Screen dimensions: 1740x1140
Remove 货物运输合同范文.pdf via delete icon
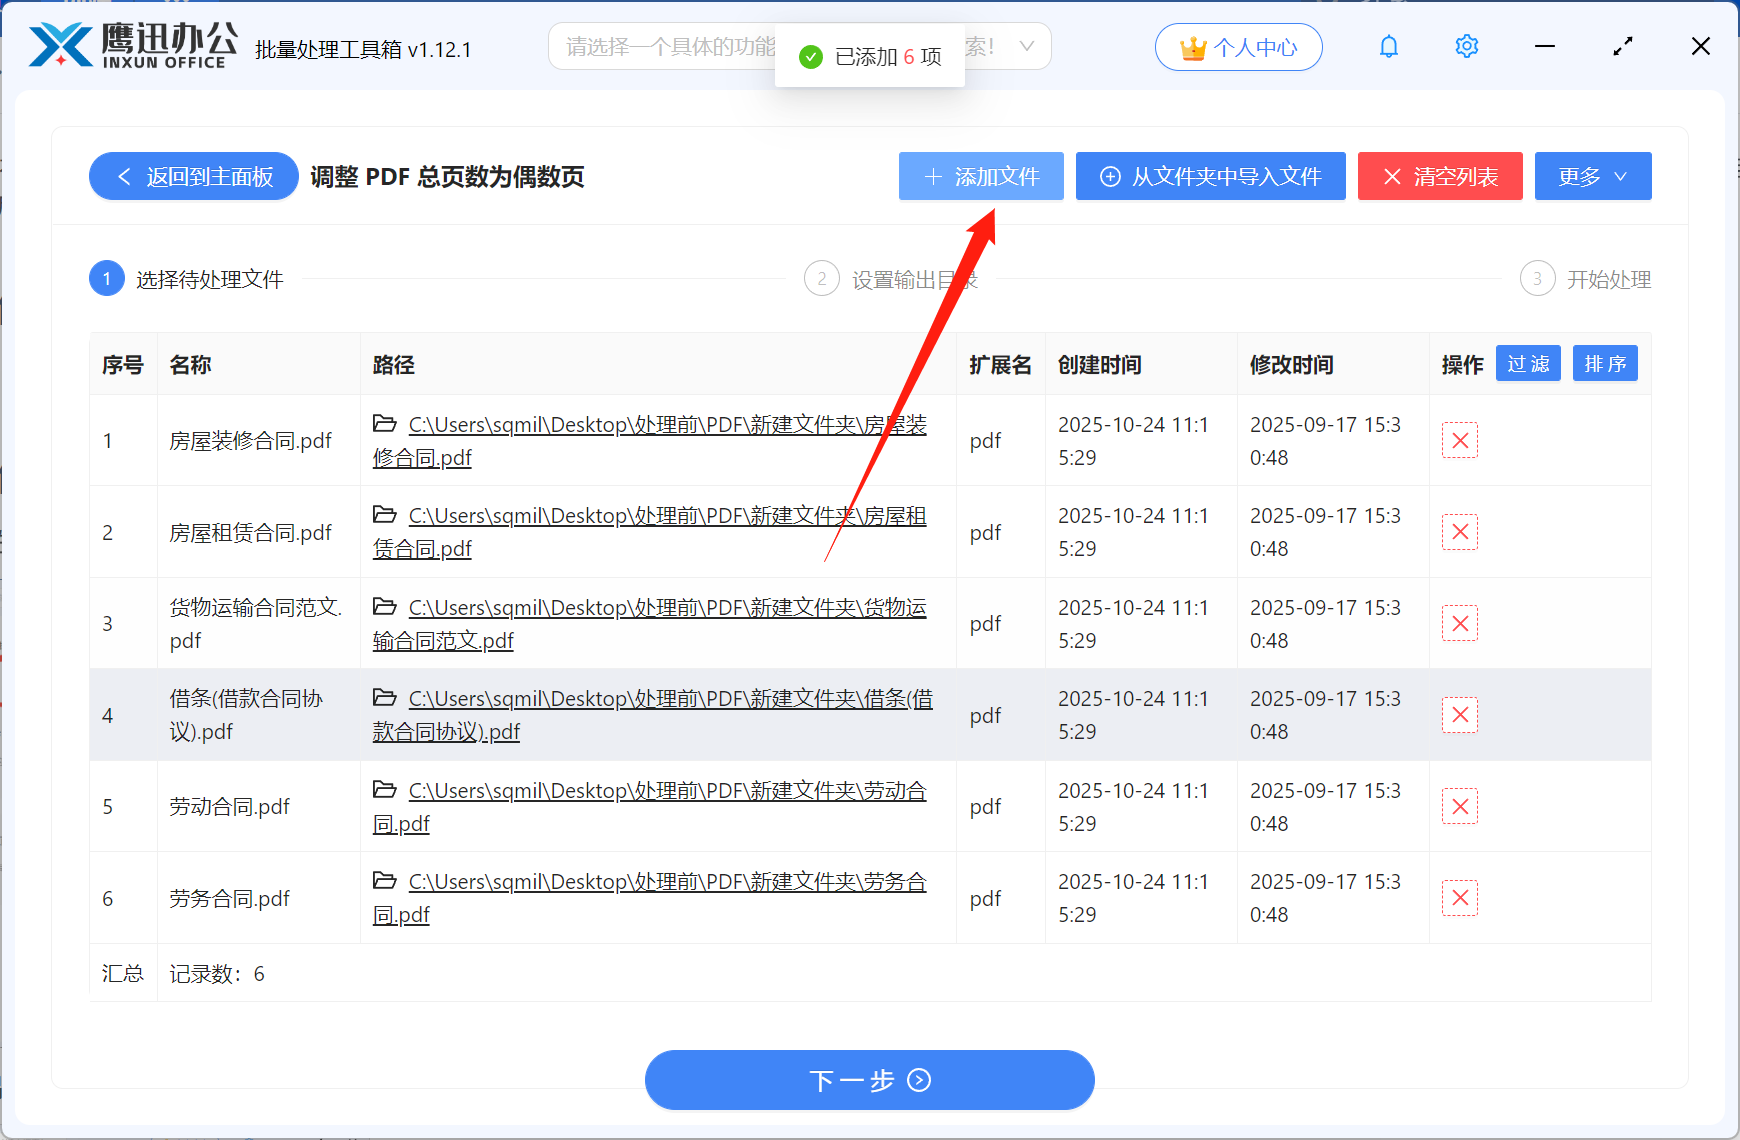[1460, 623]
